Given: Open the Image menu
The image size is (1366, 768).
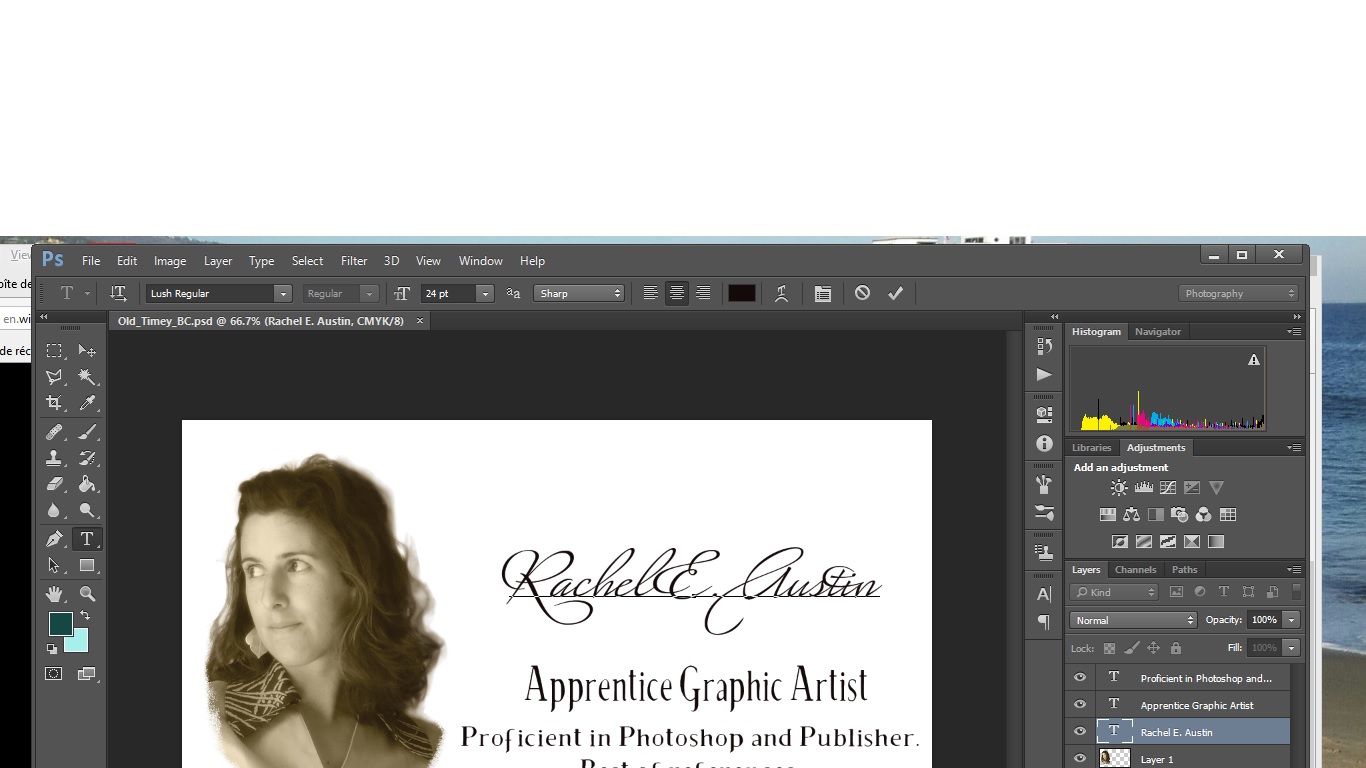Looking at the screenshot, I should point(170,261).
